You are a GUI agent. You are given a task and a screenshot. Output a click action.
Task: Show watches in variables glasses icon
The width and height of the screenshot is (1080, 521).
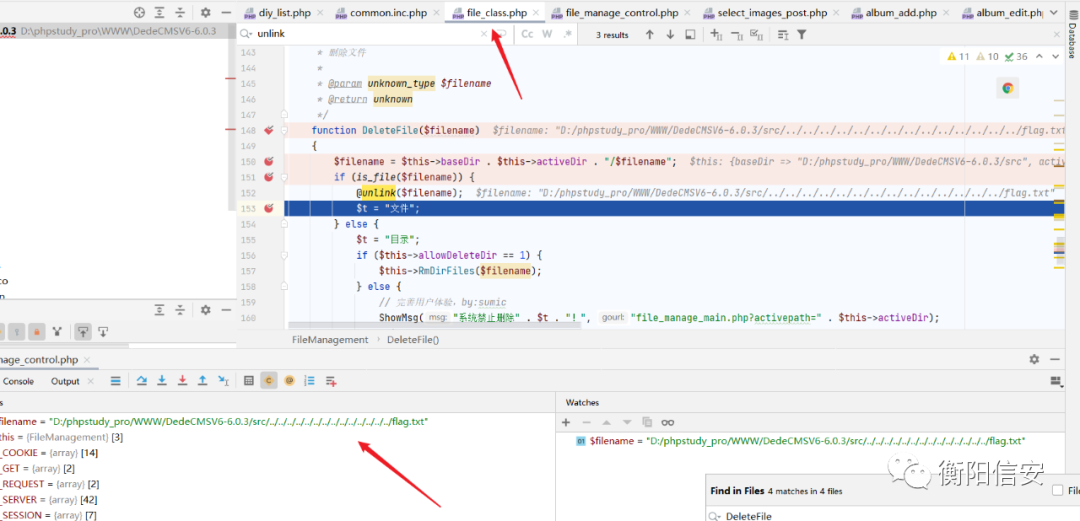click(667, 422)
